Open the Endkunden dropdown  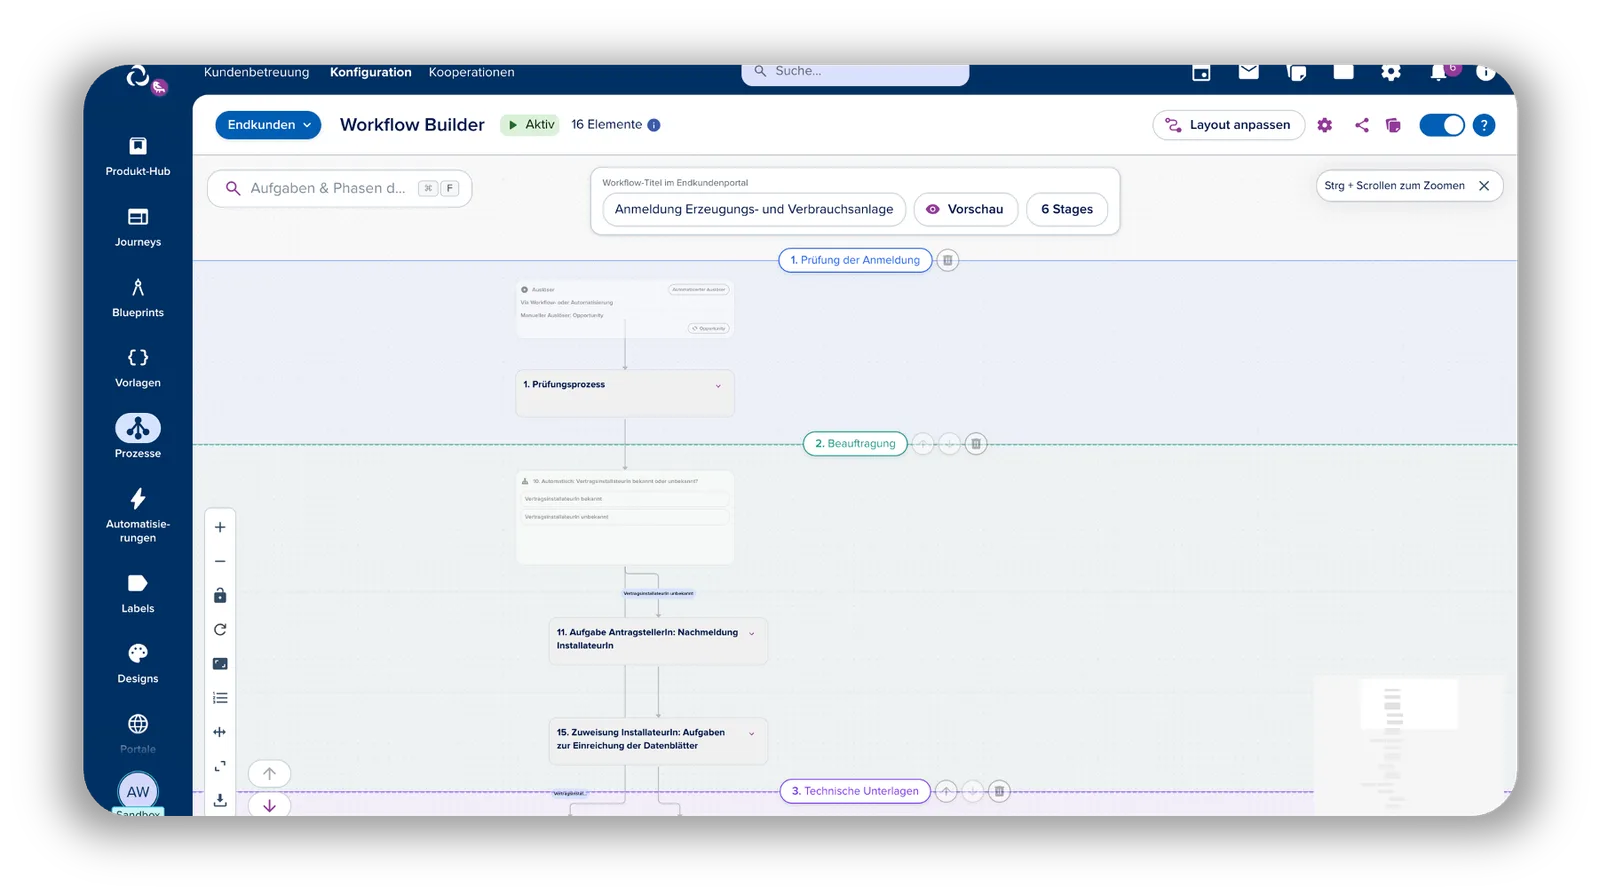pyautogui.click(x=268, y=125)
